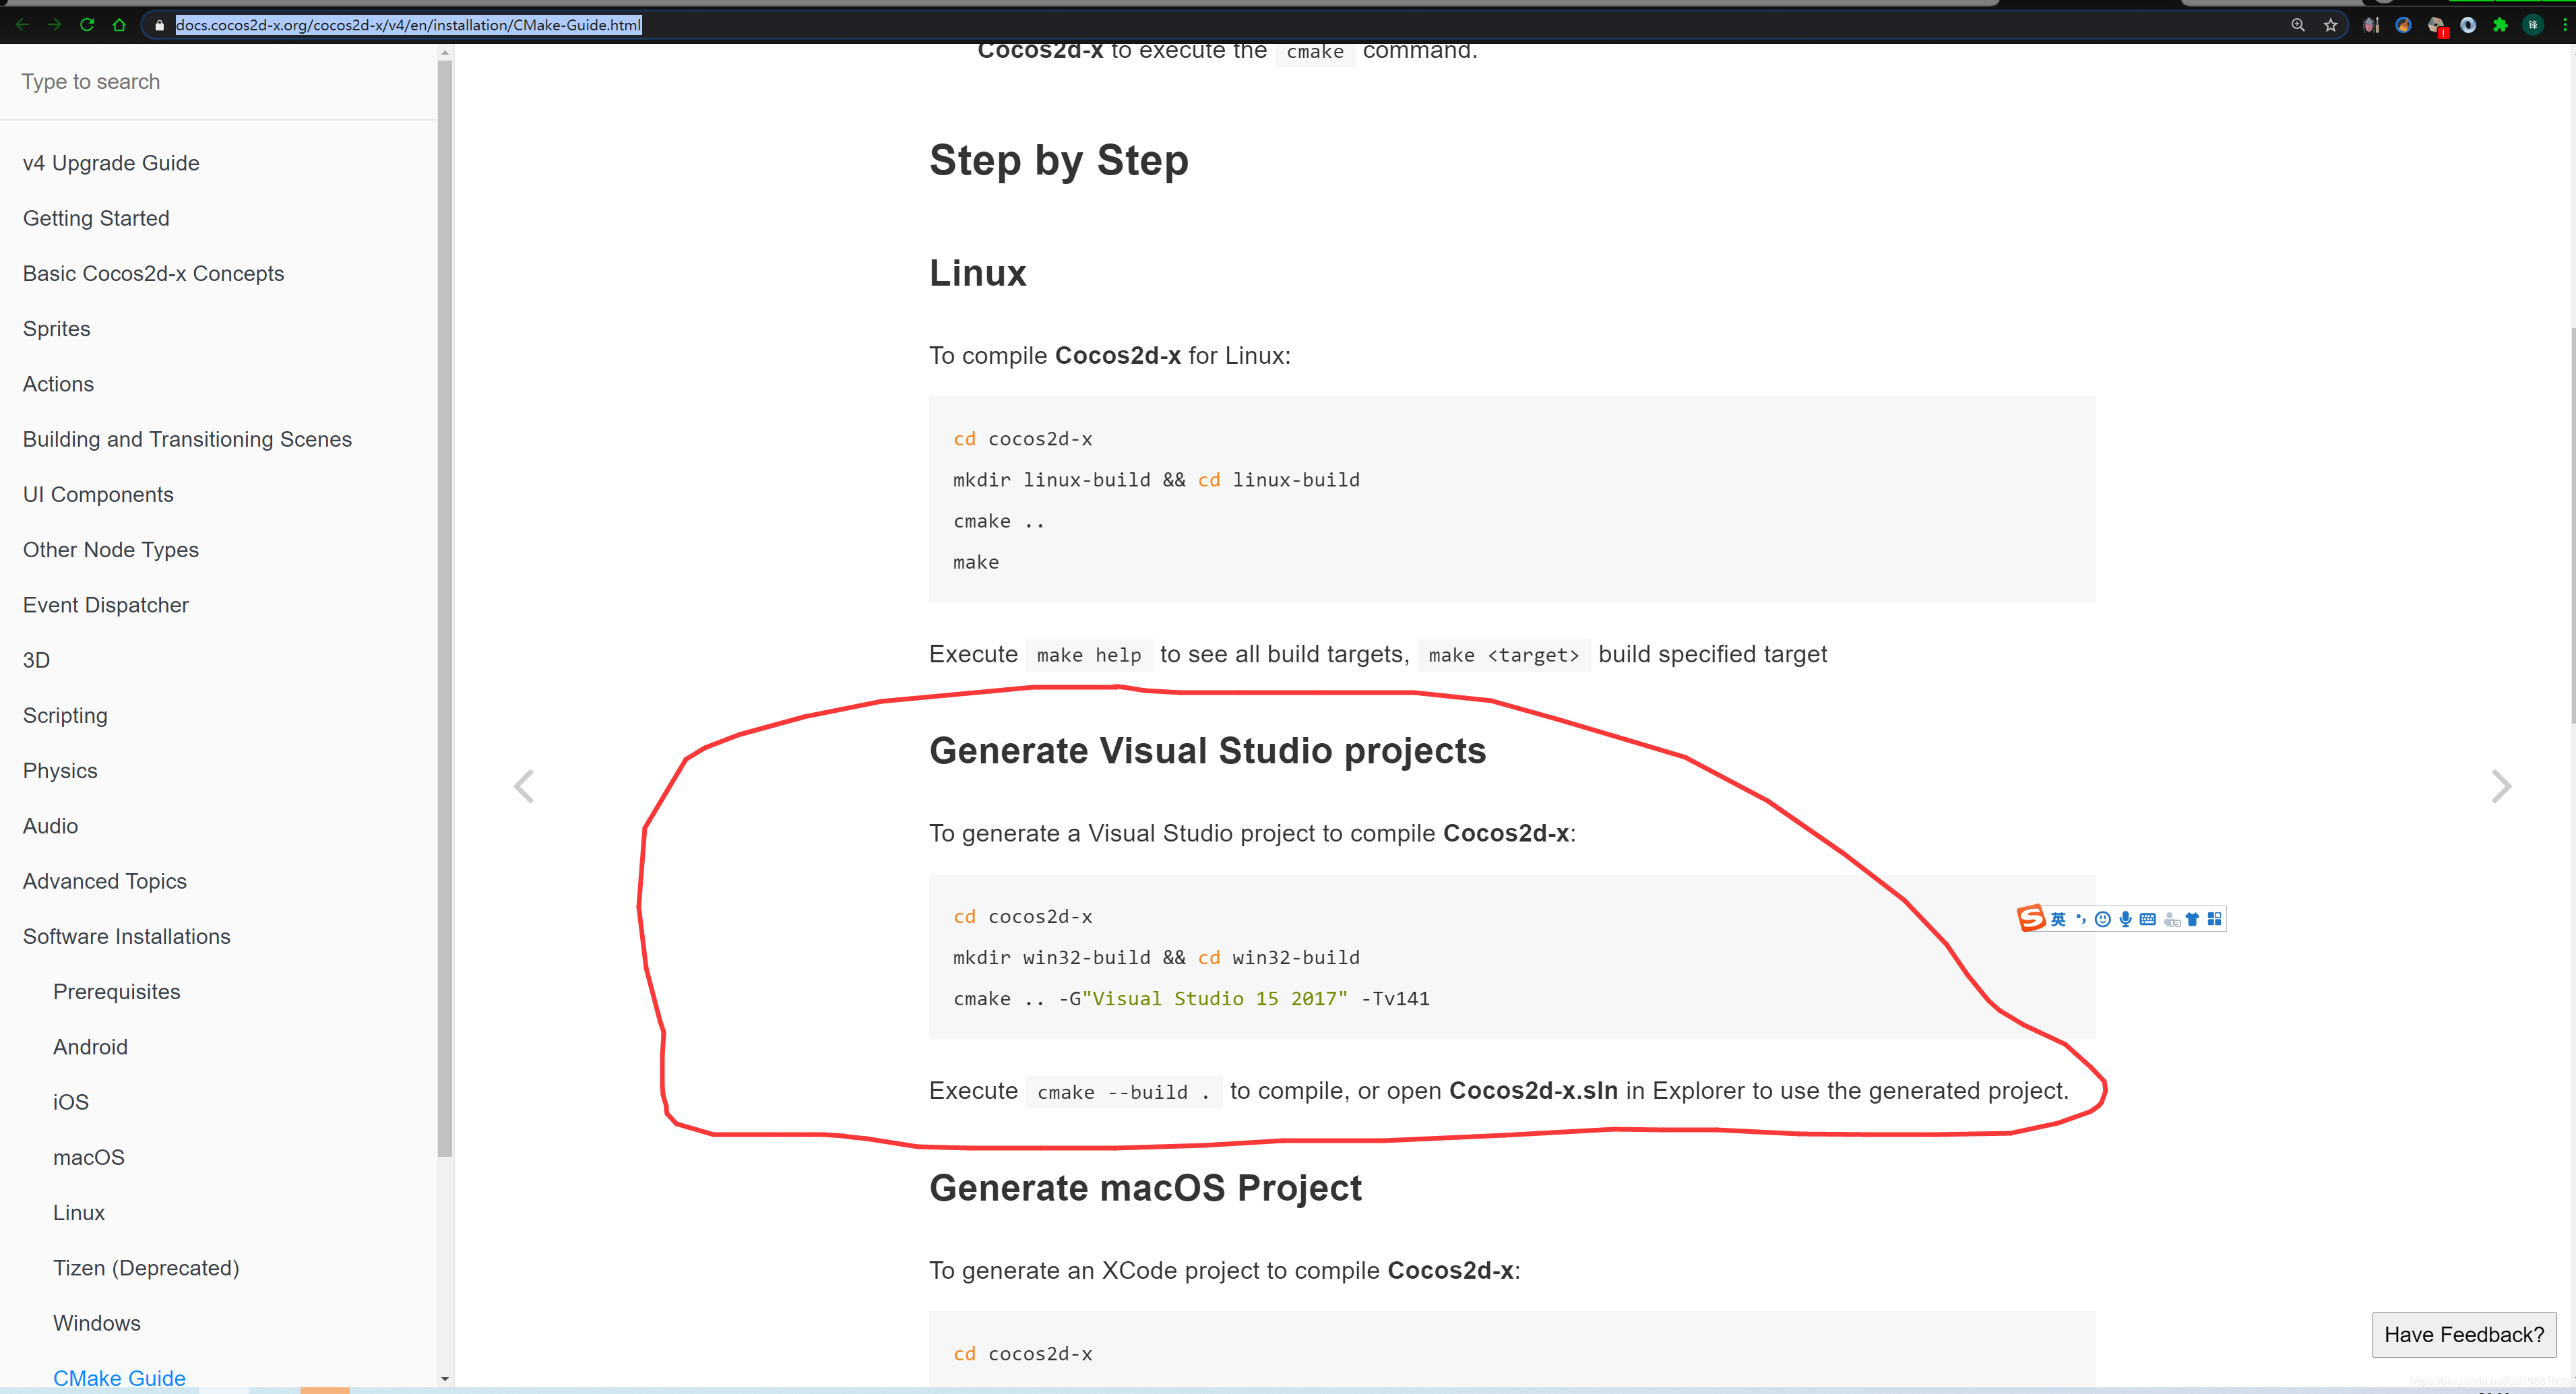
Task: Select the CMake Guide subpage
Action: click(119, 1378)
